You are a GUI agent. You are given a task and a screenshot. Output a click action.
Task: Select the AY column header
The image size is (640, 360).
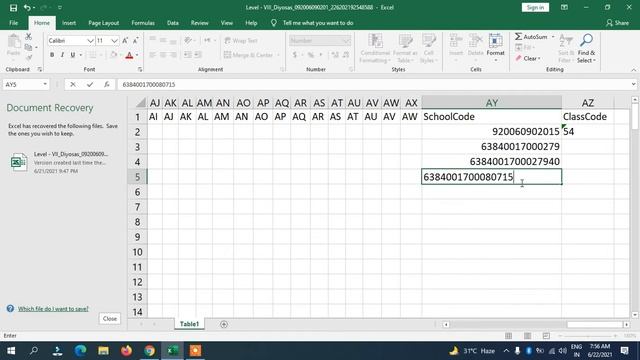(x=491, y=103)
